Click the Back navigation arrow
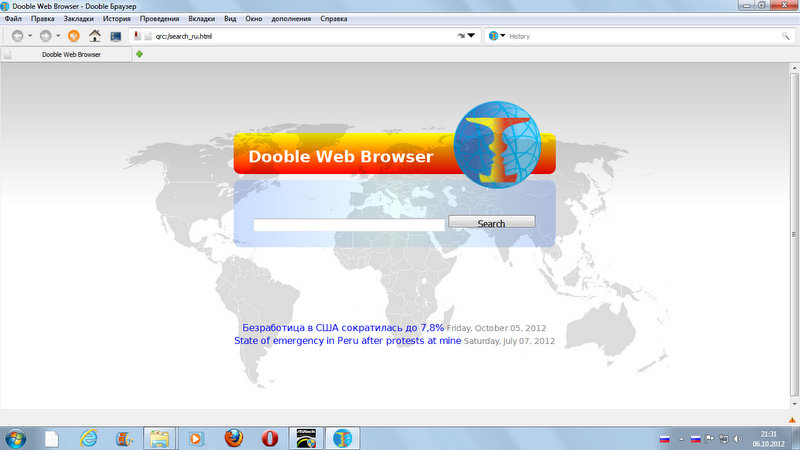The height and width of the screenshot is (450, 800). [17, 36]
